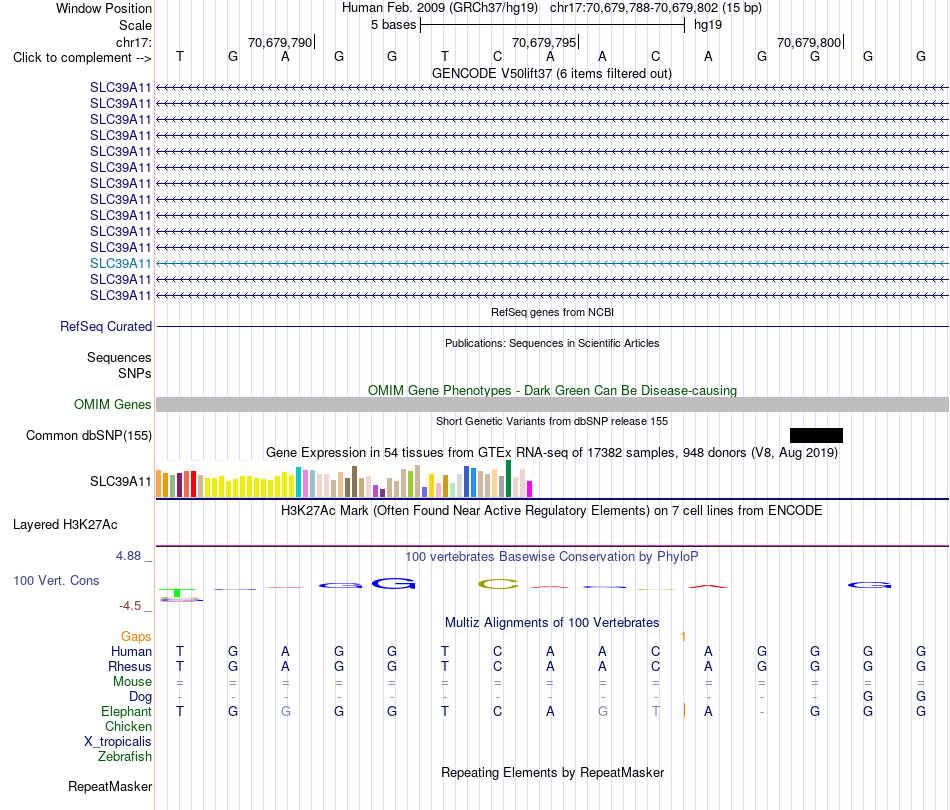Click the orange insertion bar in Elephant row
950x810 pixels.
[x=684, y=711]
